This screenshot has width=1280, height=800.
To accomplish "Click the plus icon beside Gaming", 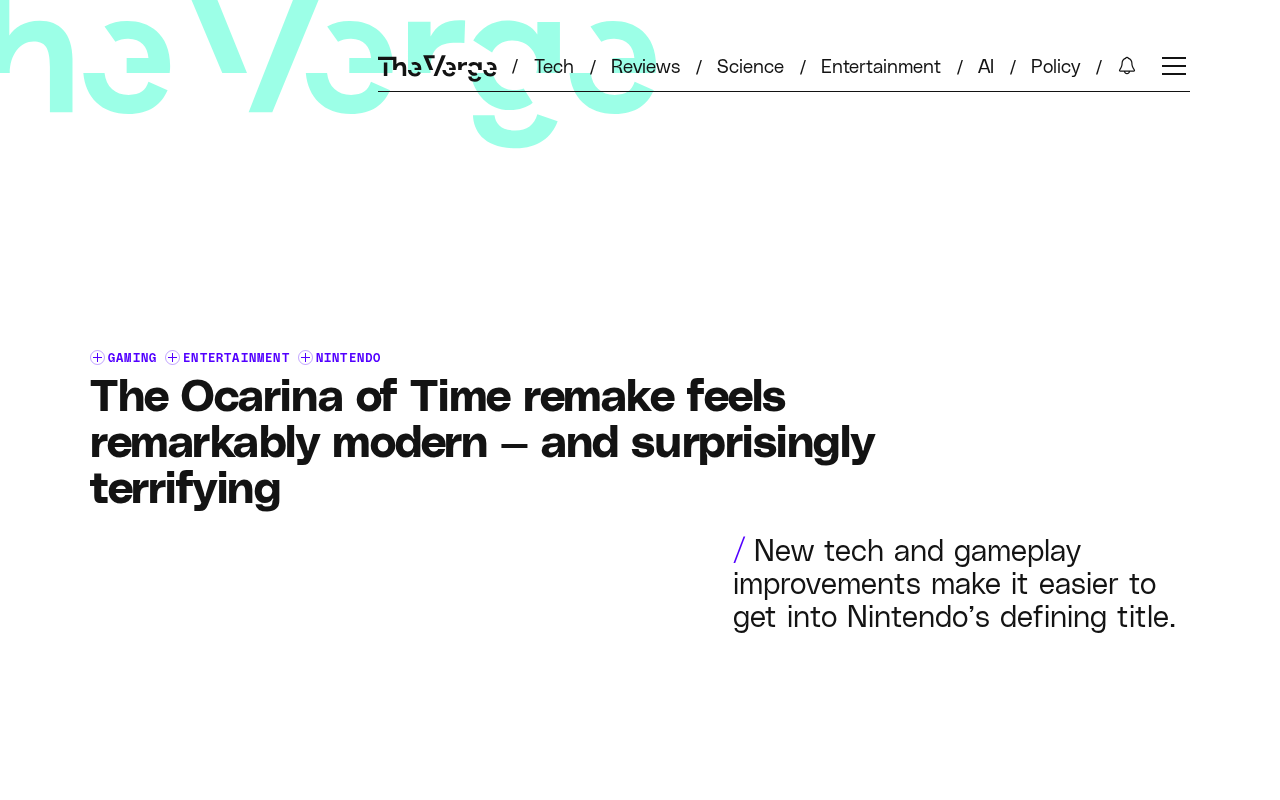I will (97, 358).
